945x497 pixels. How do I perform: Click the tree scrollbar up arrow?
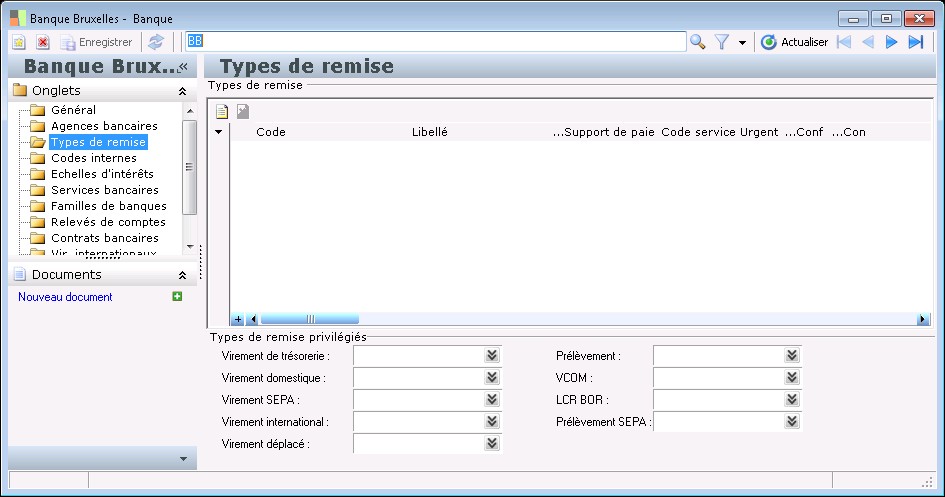tap(190, 111)
